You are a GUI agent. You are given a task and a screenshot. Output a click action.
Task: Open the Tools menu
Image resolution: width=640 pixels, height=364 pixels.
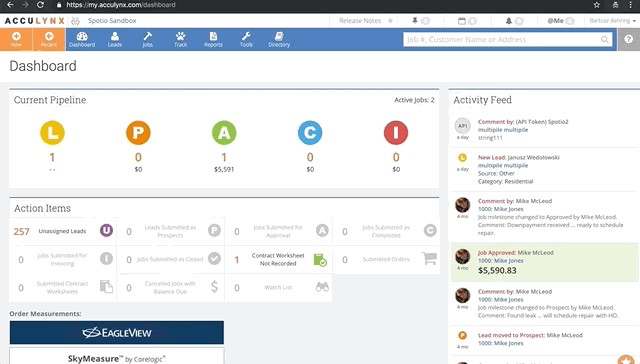(246, 39)
